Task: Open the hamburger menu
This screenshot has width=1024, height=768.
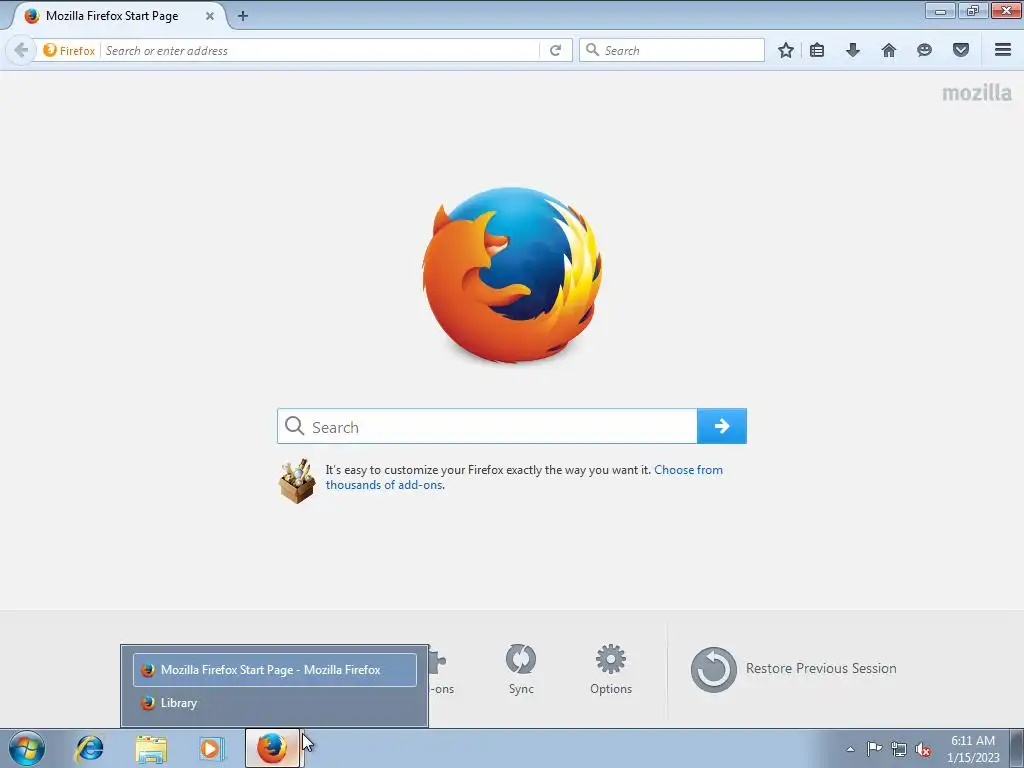Action: coord(1003,50)
